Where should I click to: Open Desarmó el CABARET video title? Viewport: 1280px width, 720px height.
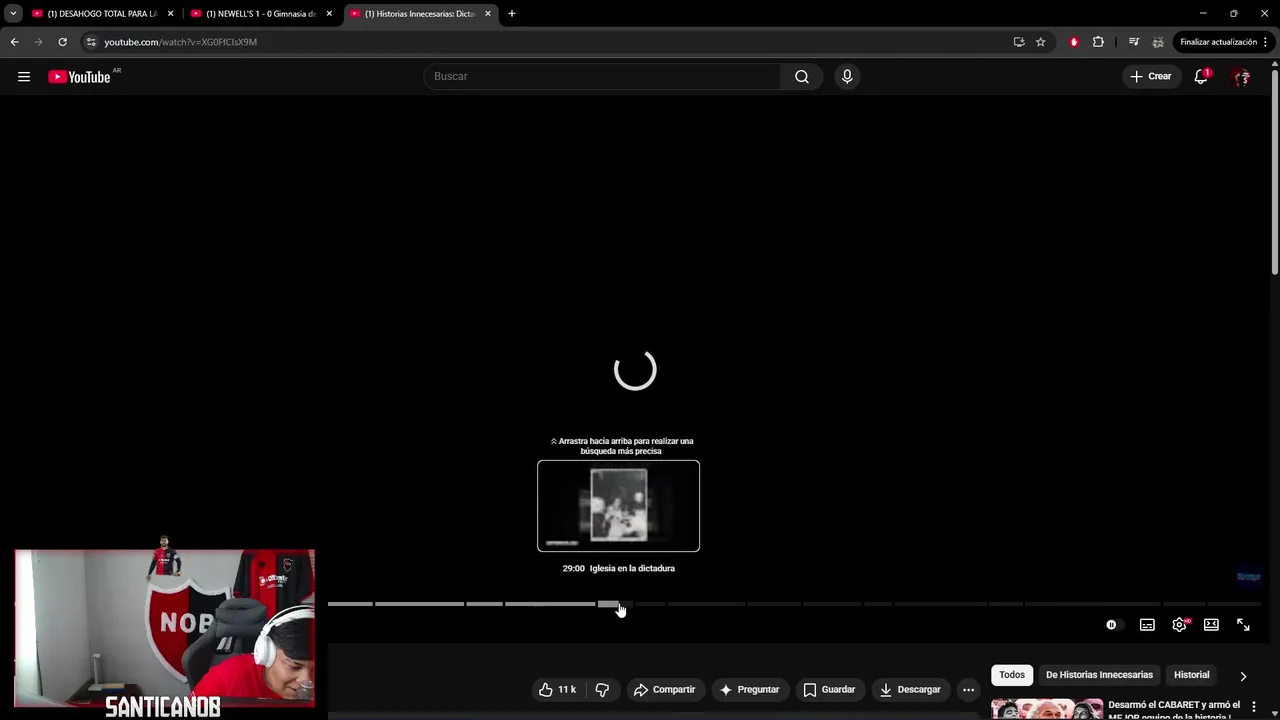click(x=1174, y=709)
